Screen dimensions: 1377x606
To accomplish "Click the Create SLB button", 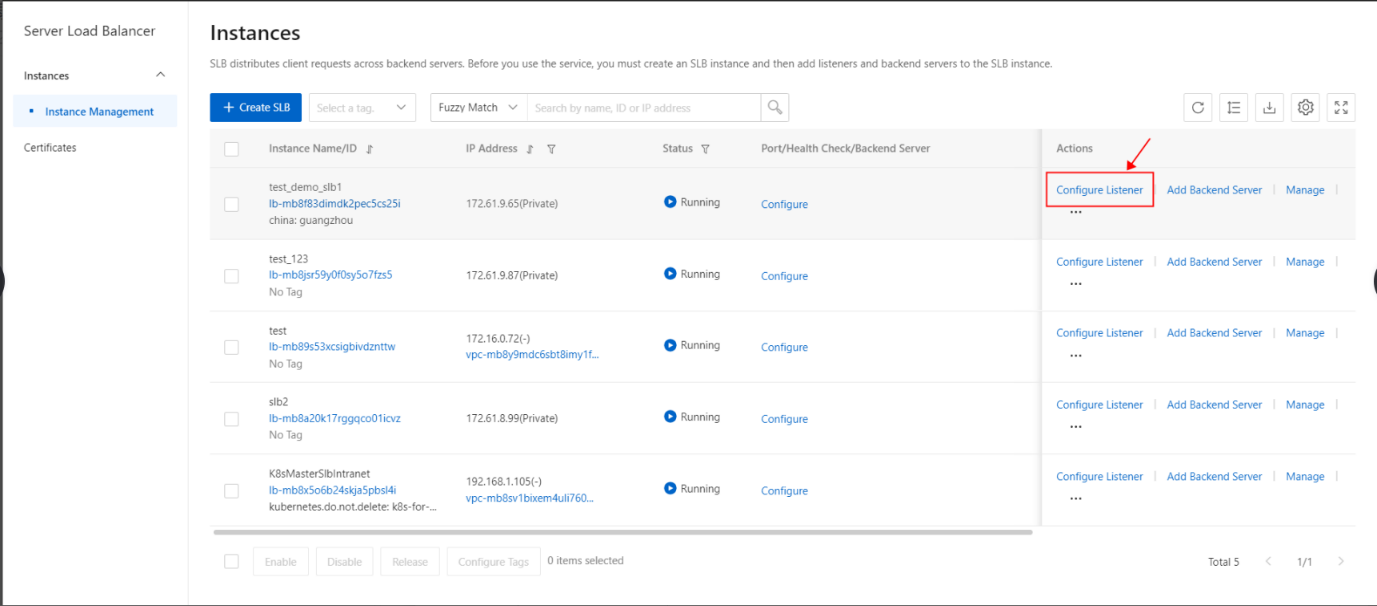I will 256,107.
